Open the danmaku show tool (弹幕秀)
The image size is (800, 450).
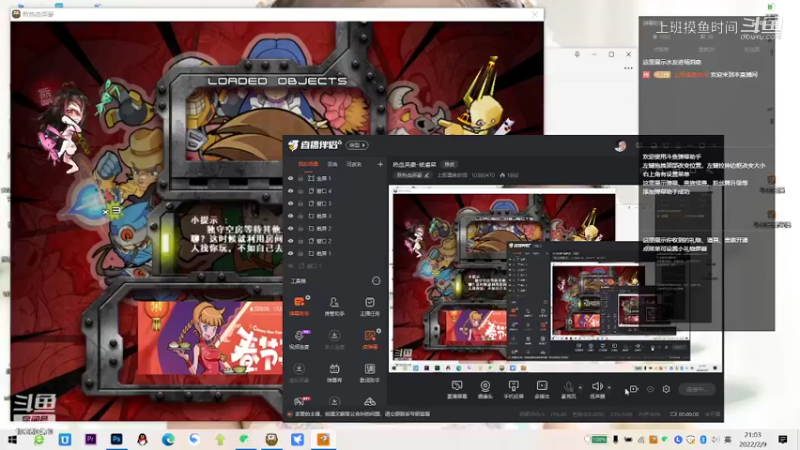(334, 372)
